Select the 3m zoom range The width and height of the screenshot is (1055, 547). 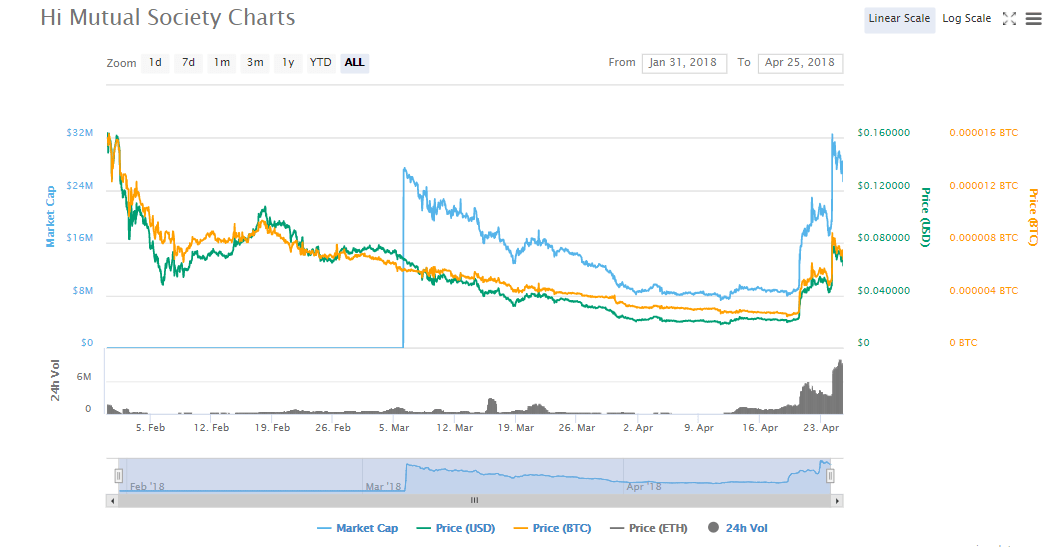tap(255, 63)
